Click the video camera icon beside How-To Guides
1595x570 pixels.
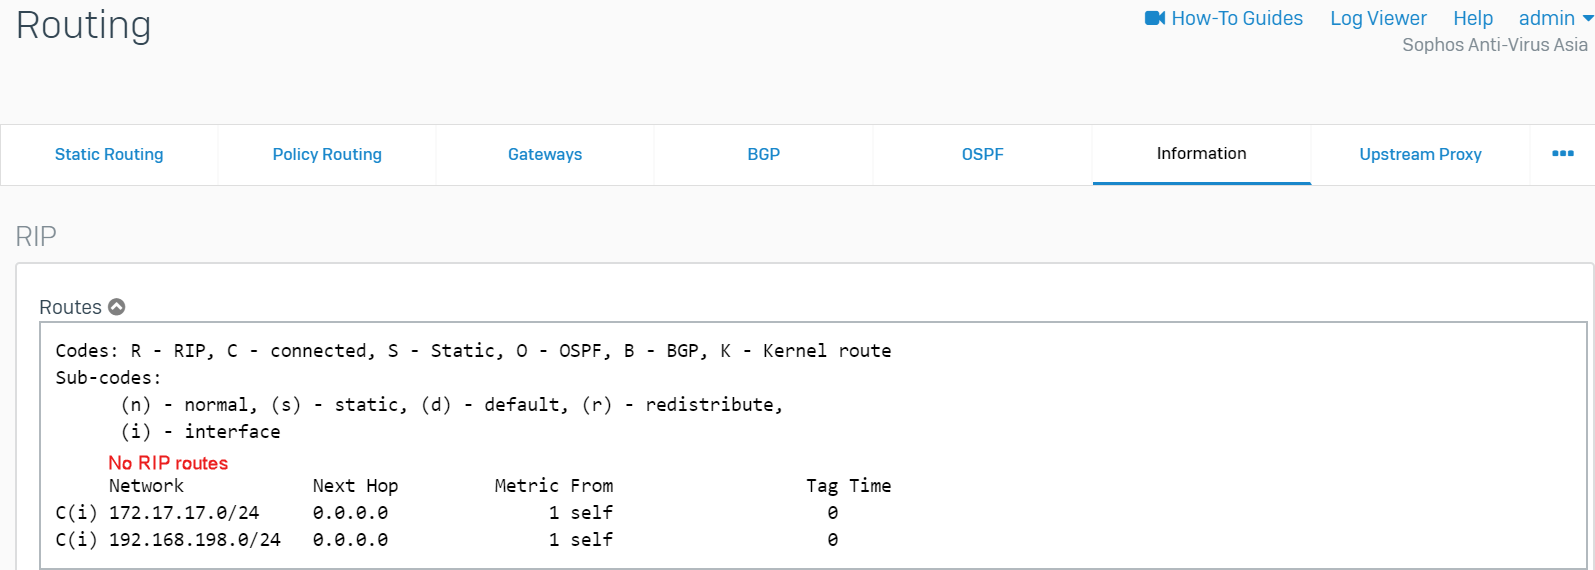point(1155,18)
